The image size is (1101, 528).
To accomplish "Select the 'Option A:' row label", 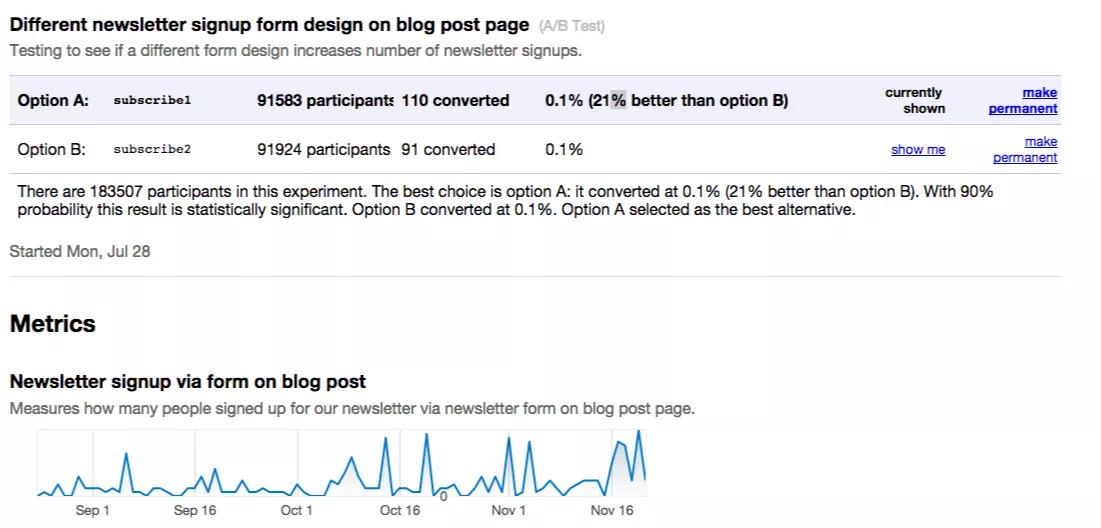I will [x=53, y=101].
